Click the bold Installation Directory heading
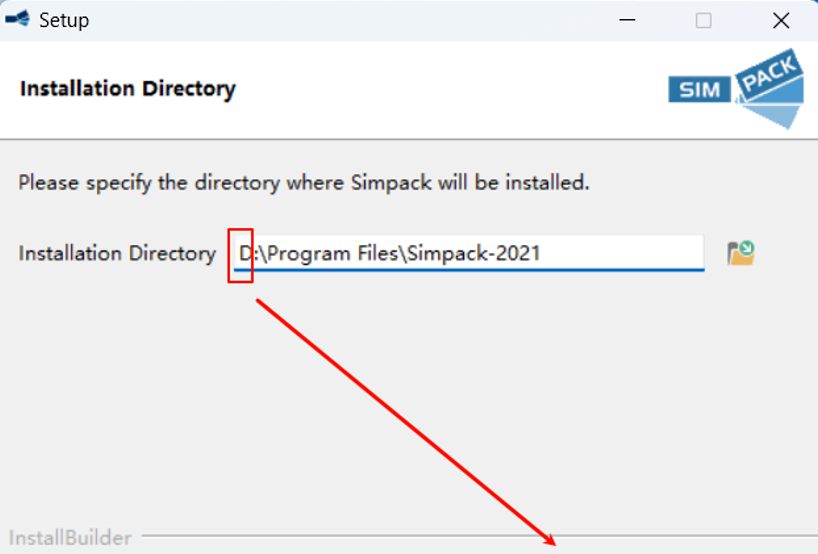Viewport: 818px width, 554px height. point(127,88)
